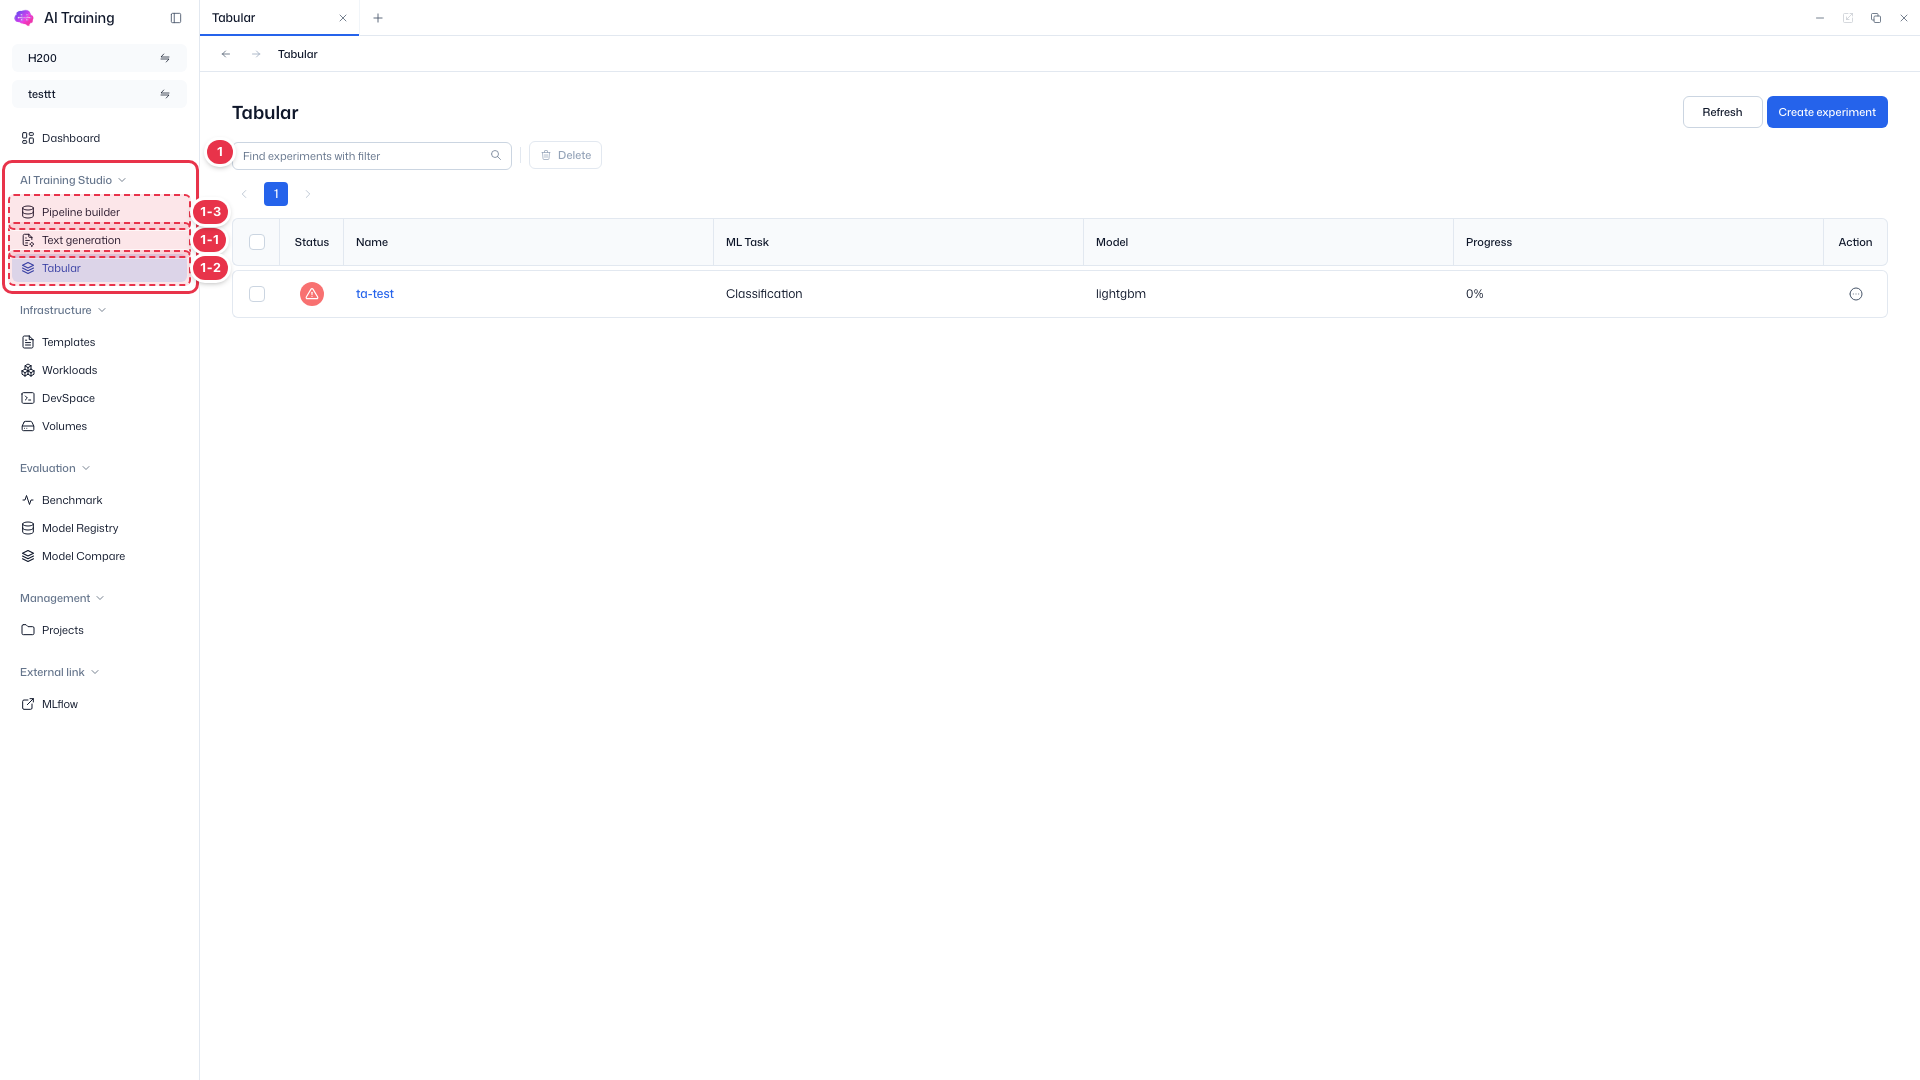1920x1080 pixels.
Task: Go to next page with chevron
Action: tap(308, 194)
